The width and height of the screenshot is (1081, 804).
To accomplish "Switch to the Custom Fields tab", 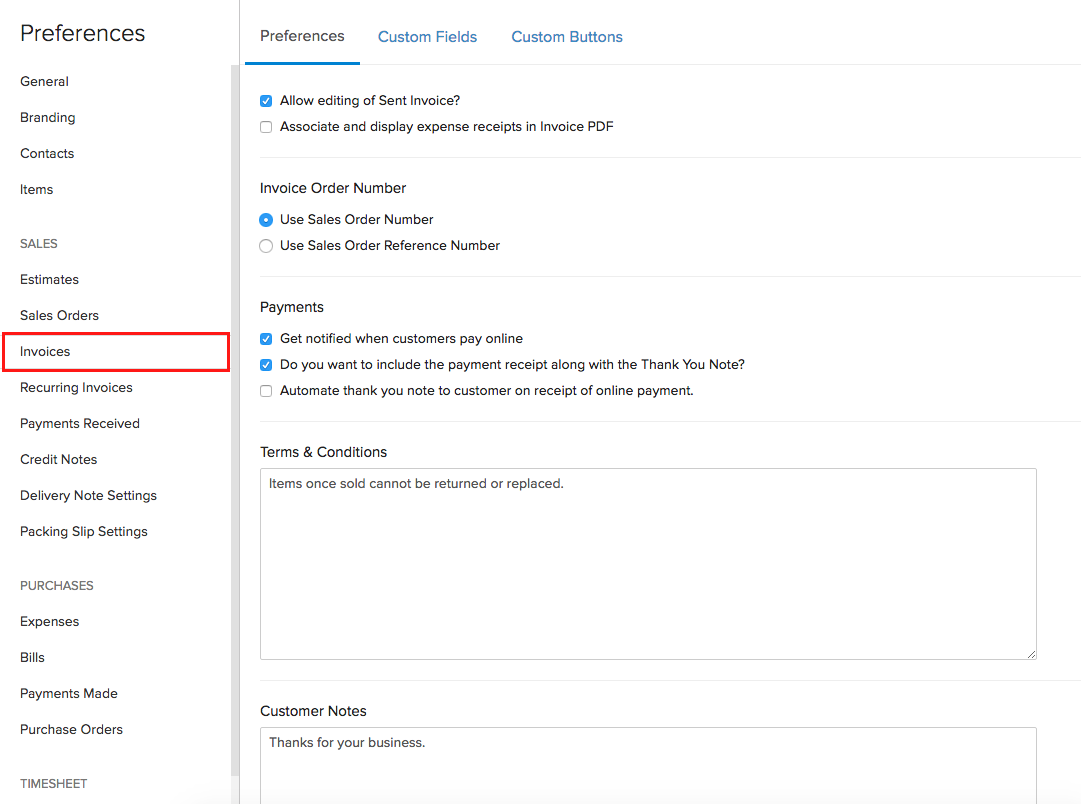I will click(x=427, y=36).
